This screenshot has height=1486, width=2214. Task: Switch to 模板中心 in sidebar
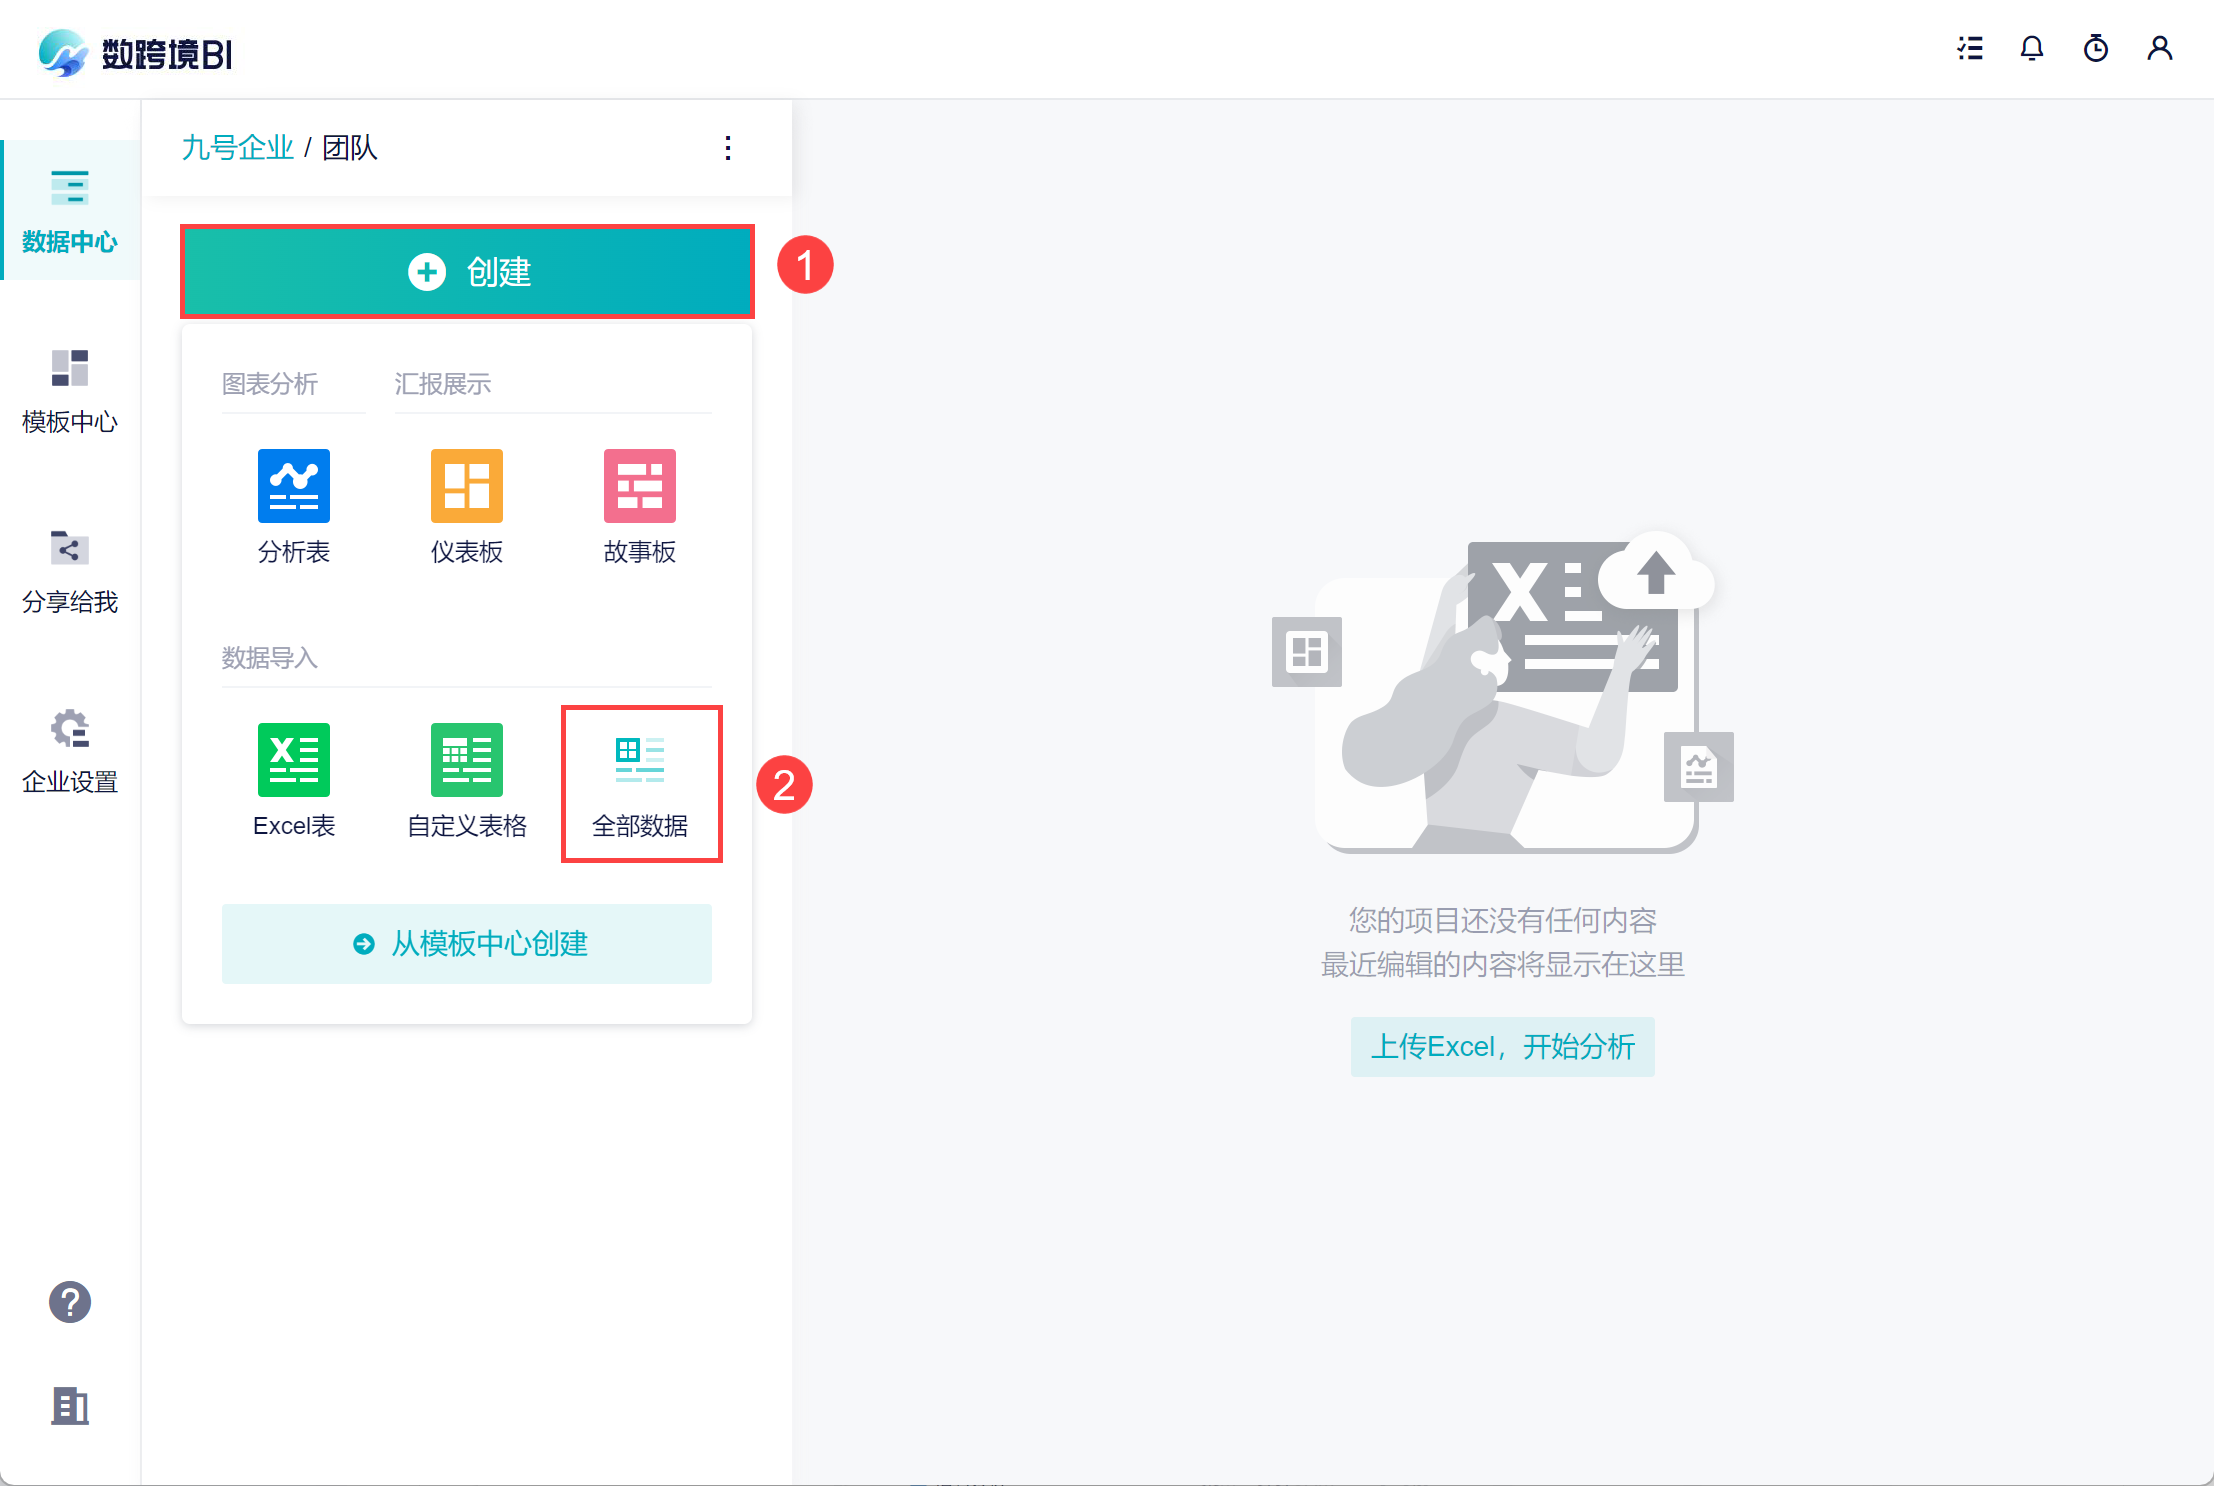click(x=70, y=391)
